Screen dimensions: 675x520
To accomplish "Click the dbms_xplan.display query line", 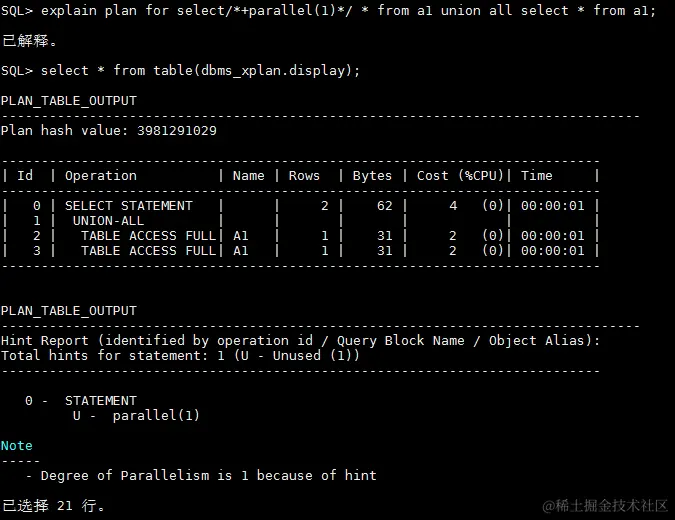I will (x=180, y=70).
